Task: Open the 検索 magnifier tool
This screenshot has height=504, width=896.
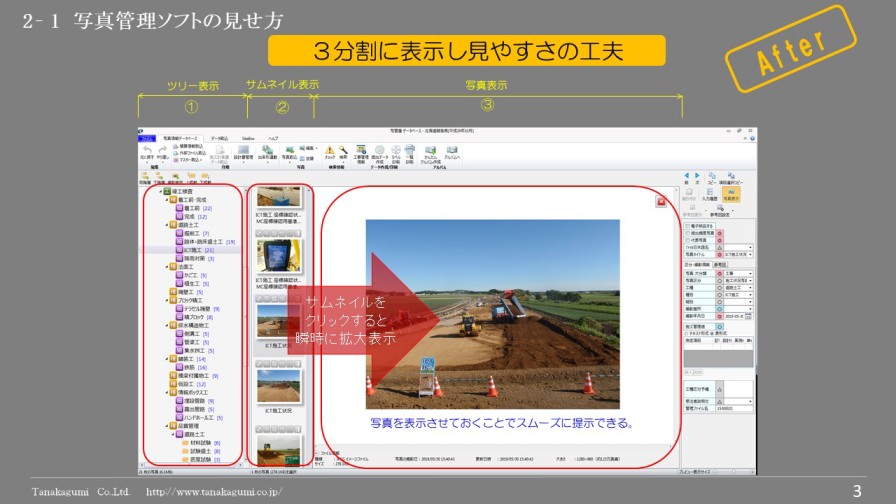Action: pyautogui.click(x=343, y=150)
